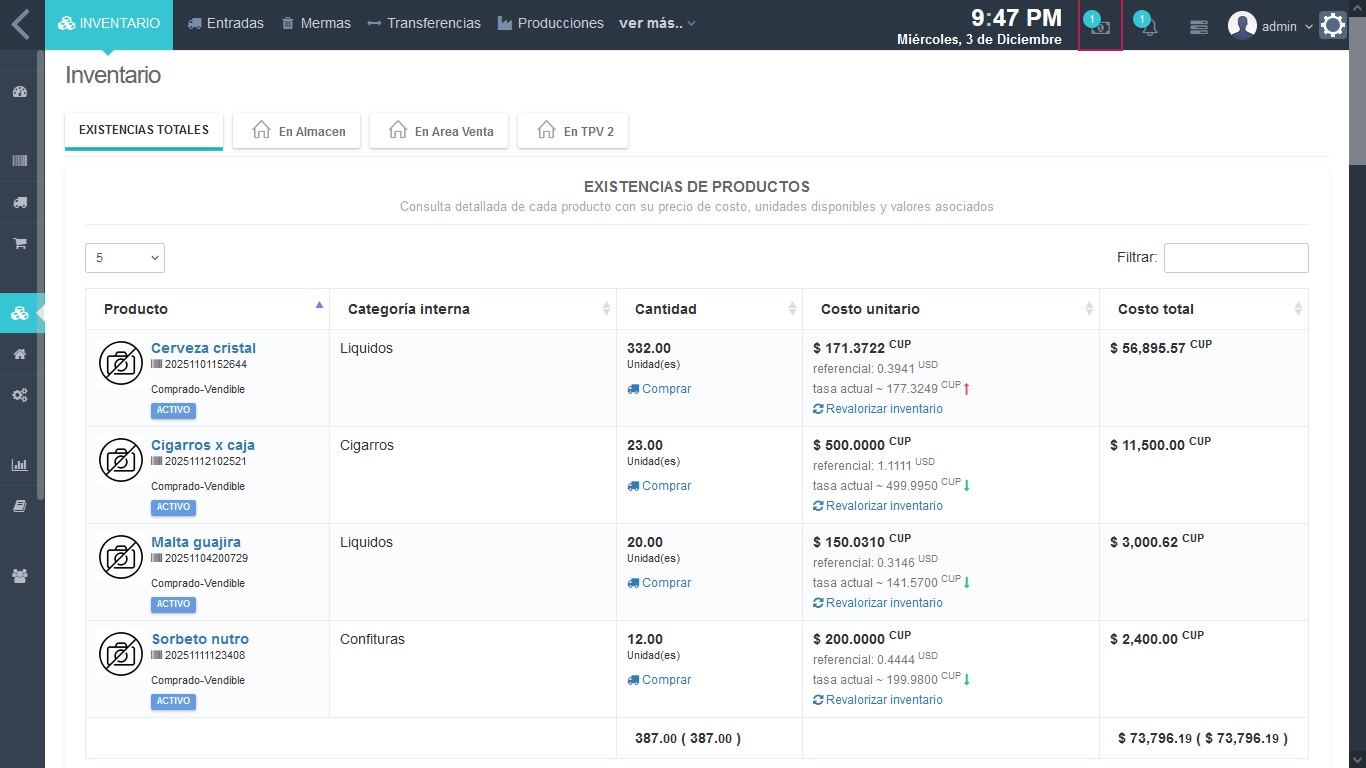Click Comprar link for Malta guajira
Screen dimensions: 1366x768
[x=666, y=583]
